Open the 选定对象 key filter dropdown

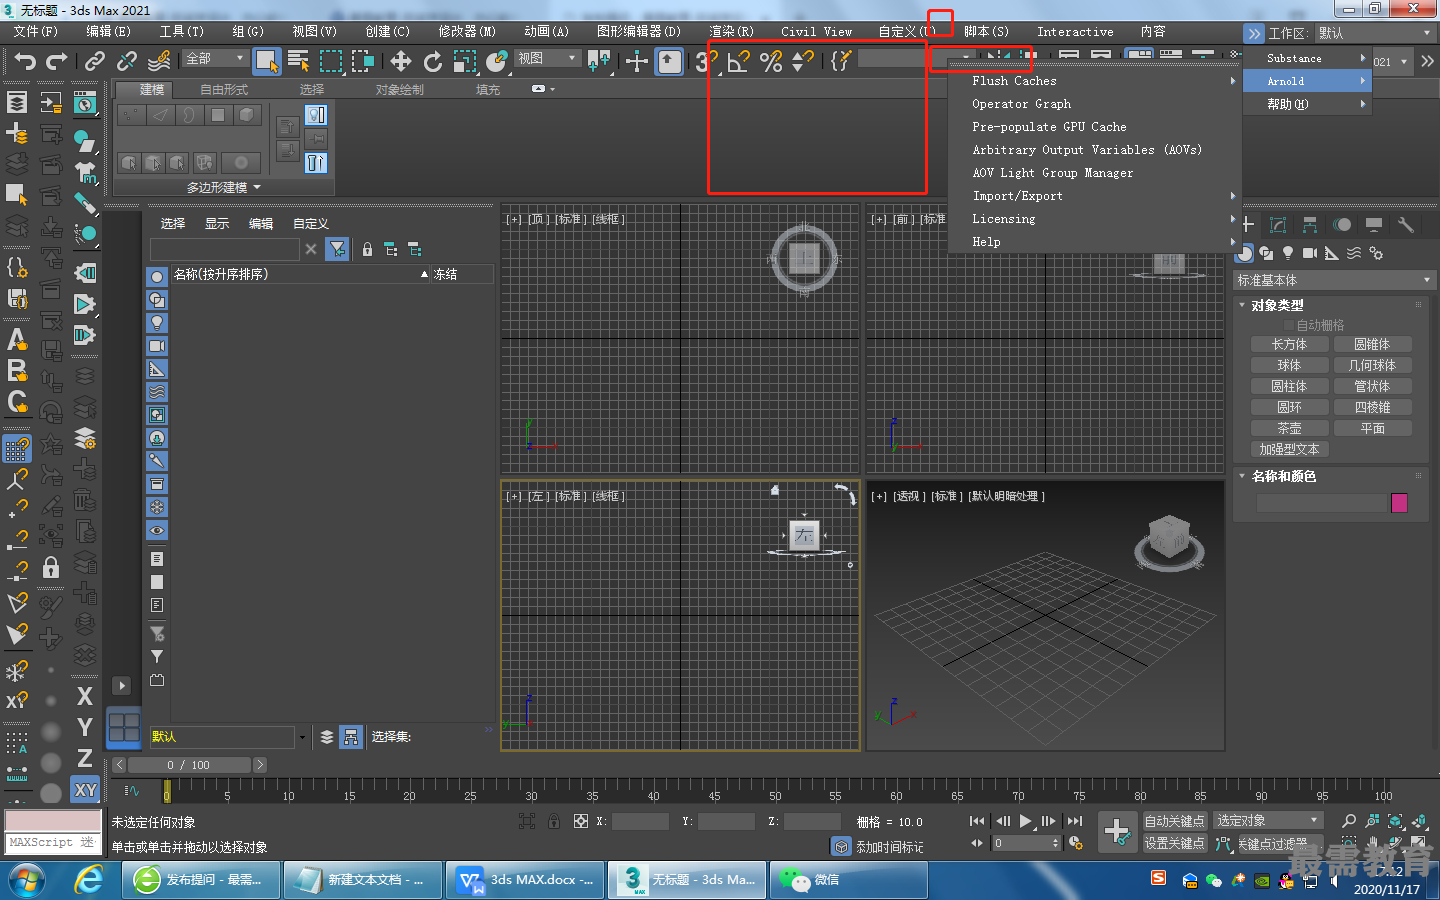pyautogui.click(x=1268, y=821)
